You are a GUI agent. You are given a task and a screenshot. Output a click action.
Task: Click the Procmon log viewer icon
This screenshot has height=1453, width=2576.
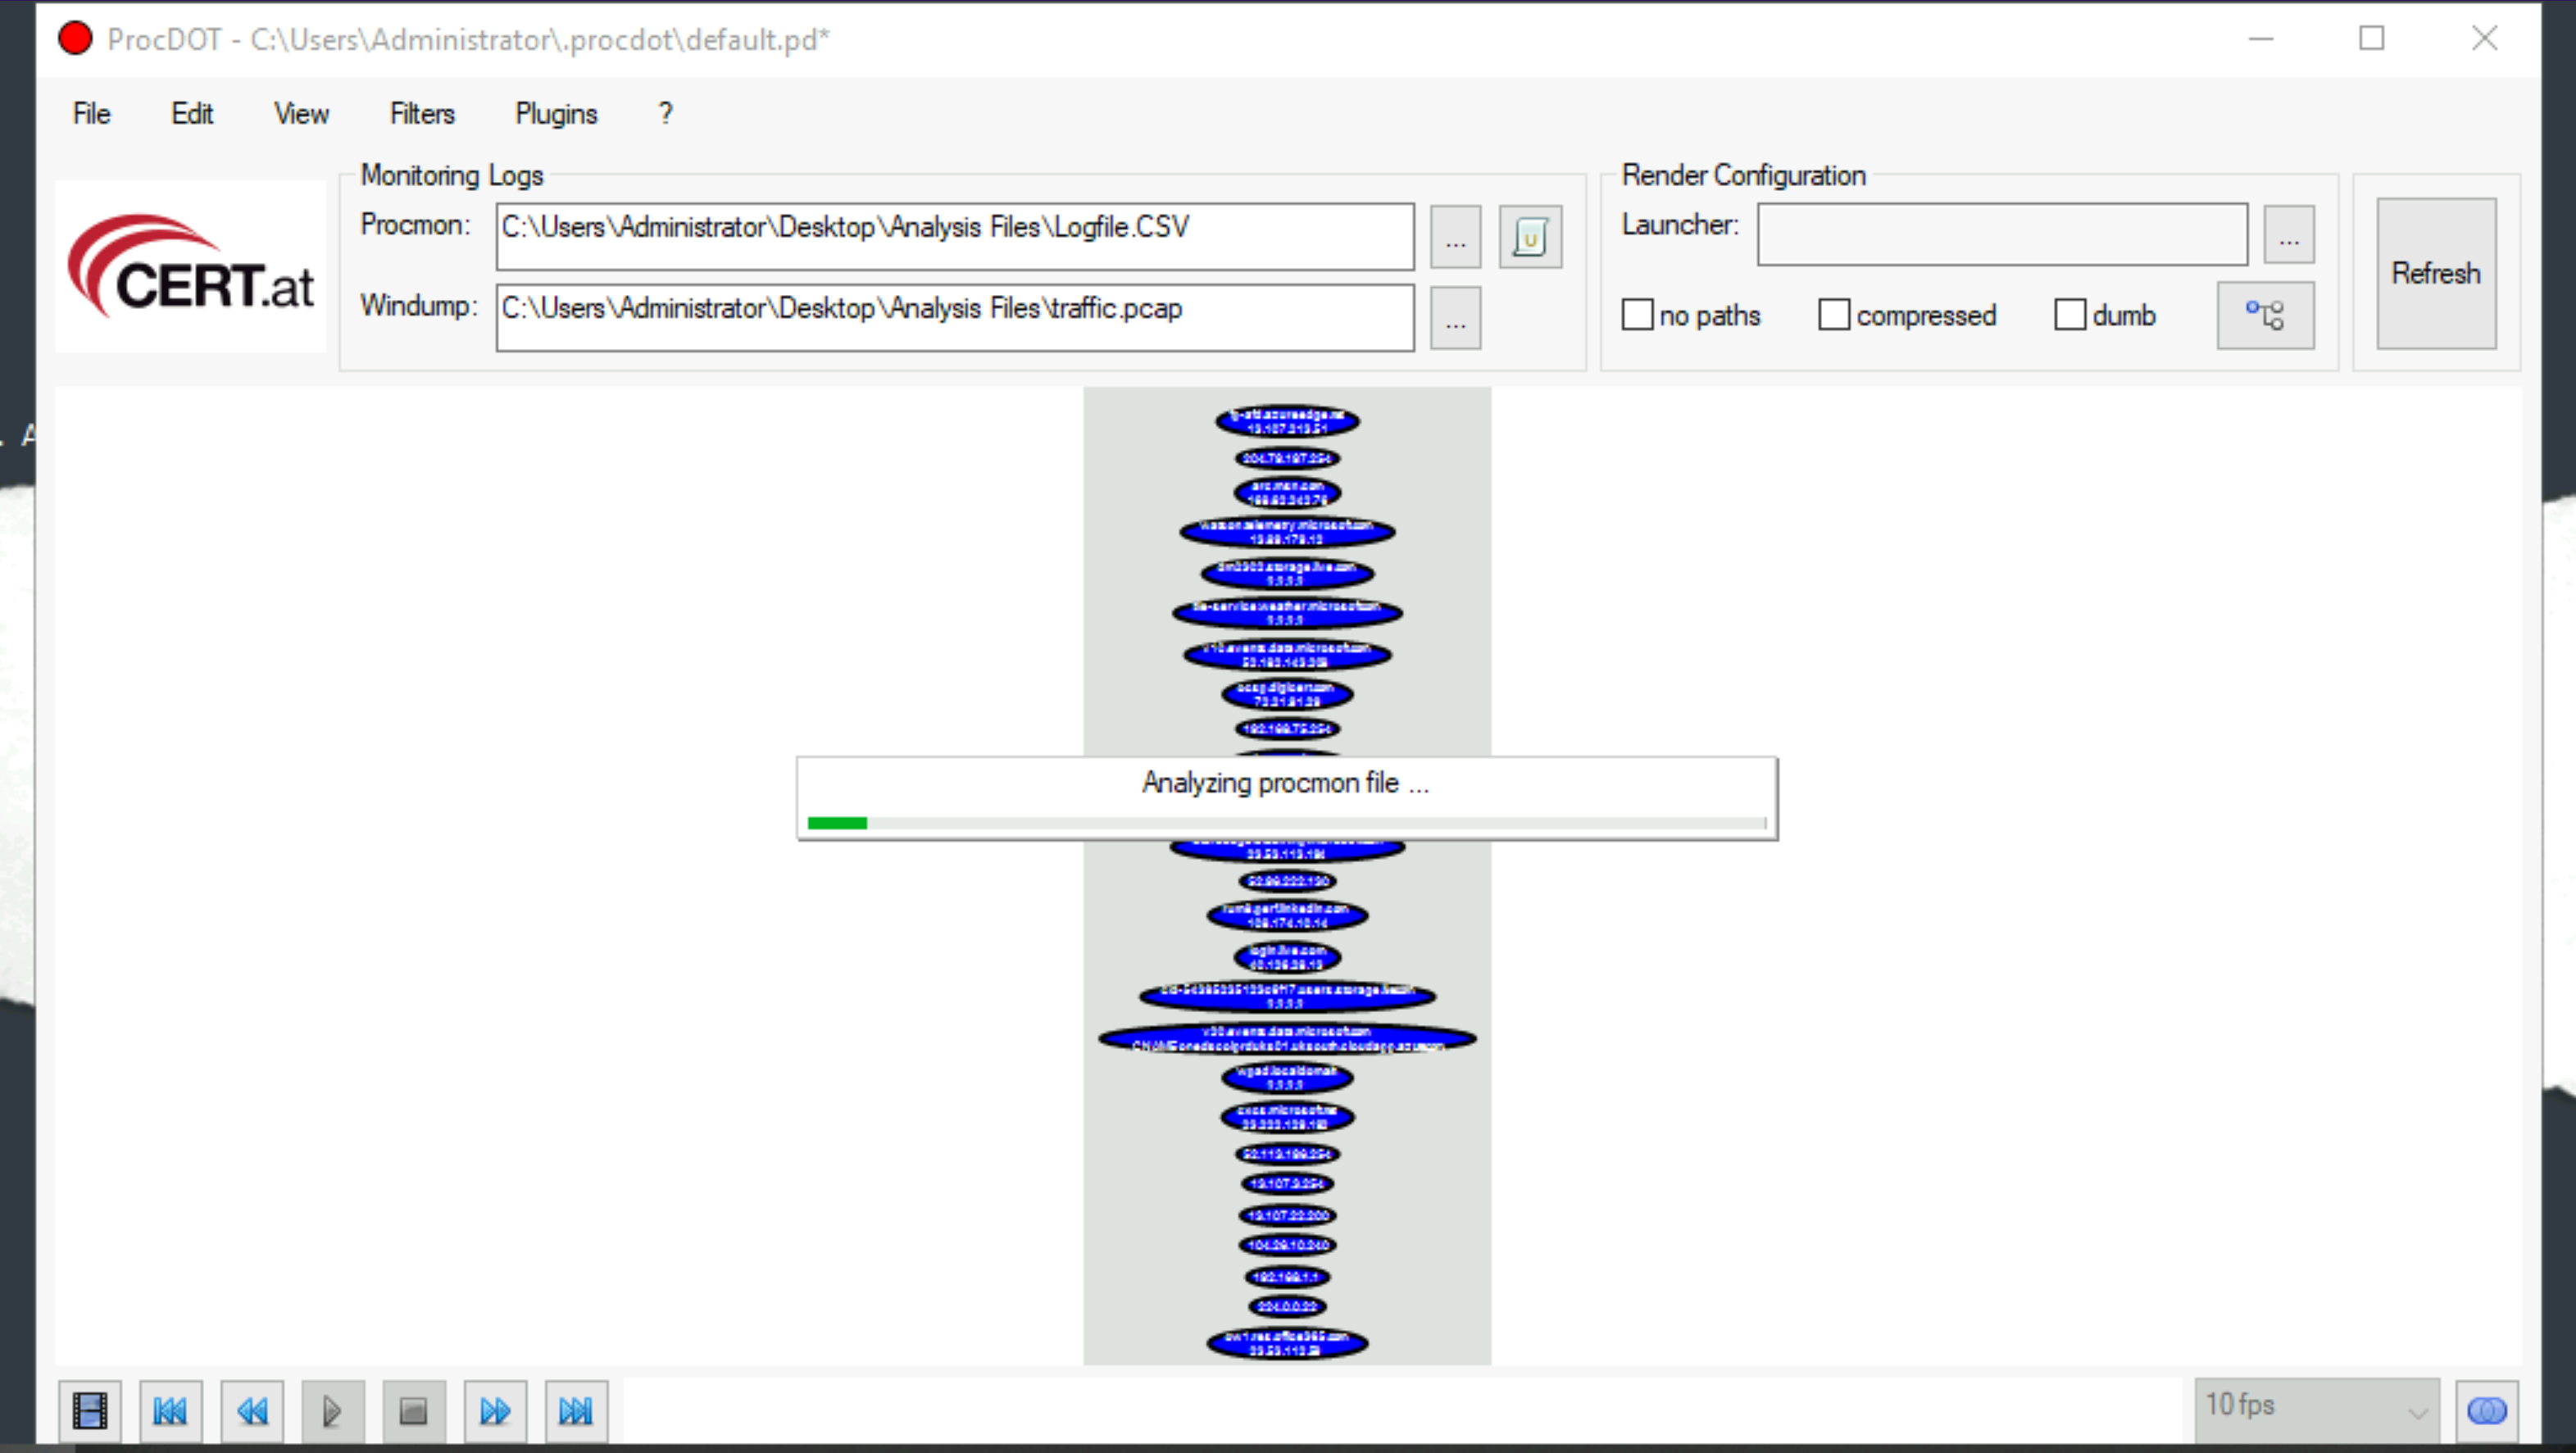[1529, 237]
